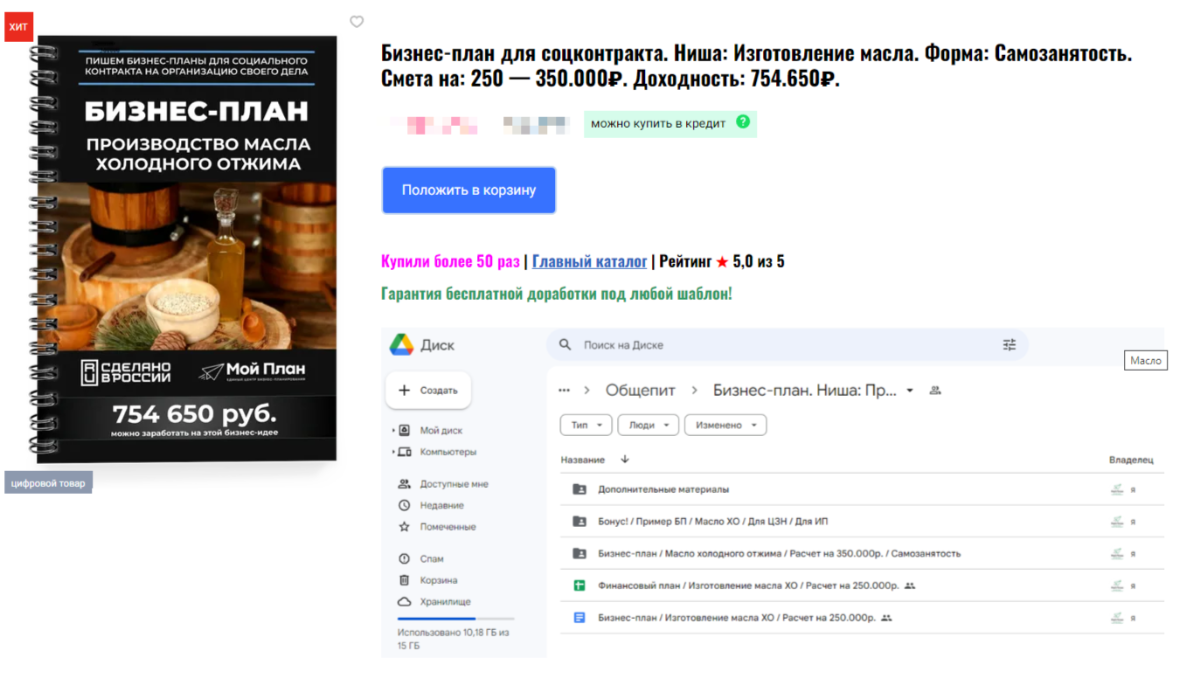Open the Люди filter dropdown
Screen dimensions: 1200x679
[x=648, y=425]
